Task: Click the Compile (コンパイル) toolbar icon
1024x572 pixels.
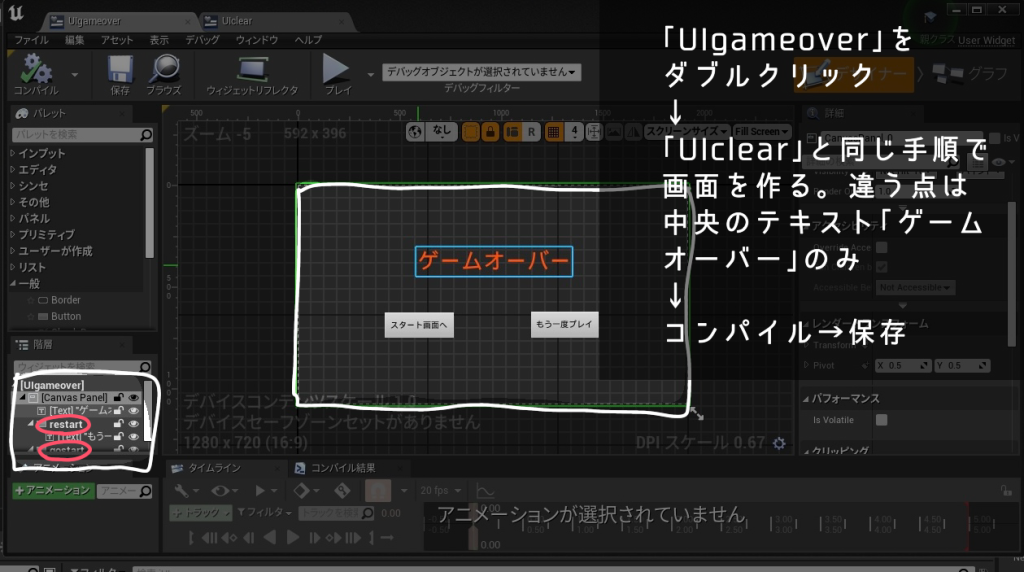Action: click(36, 72)
